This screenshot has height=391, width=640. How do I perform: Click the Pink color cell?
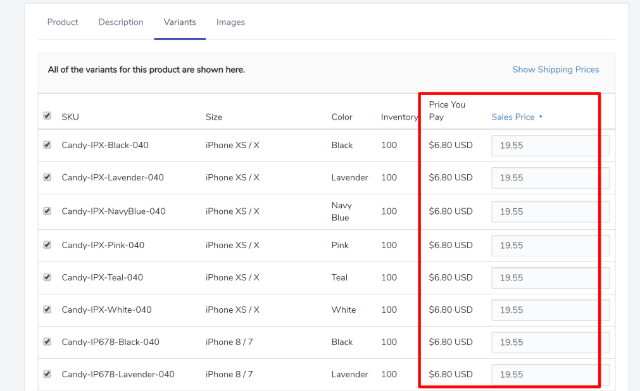340,245
